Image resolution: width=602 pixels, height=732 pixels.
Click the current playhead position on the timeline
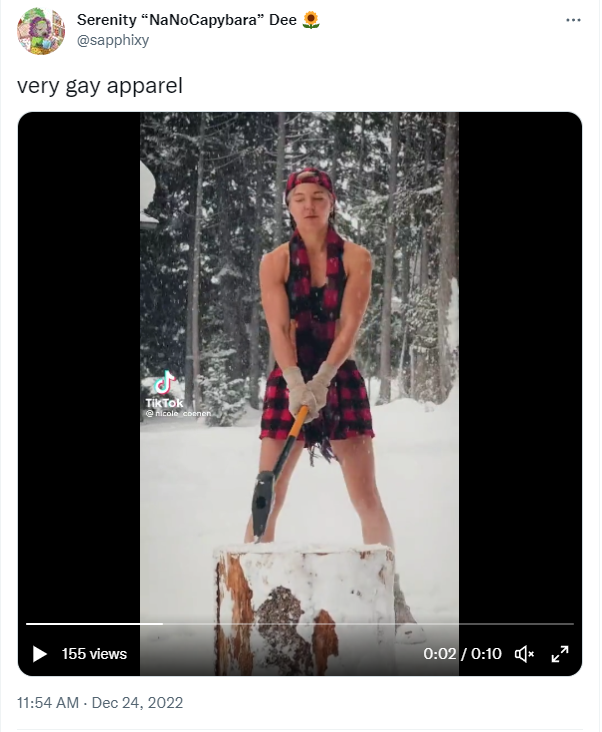click(x=162, y=624)
